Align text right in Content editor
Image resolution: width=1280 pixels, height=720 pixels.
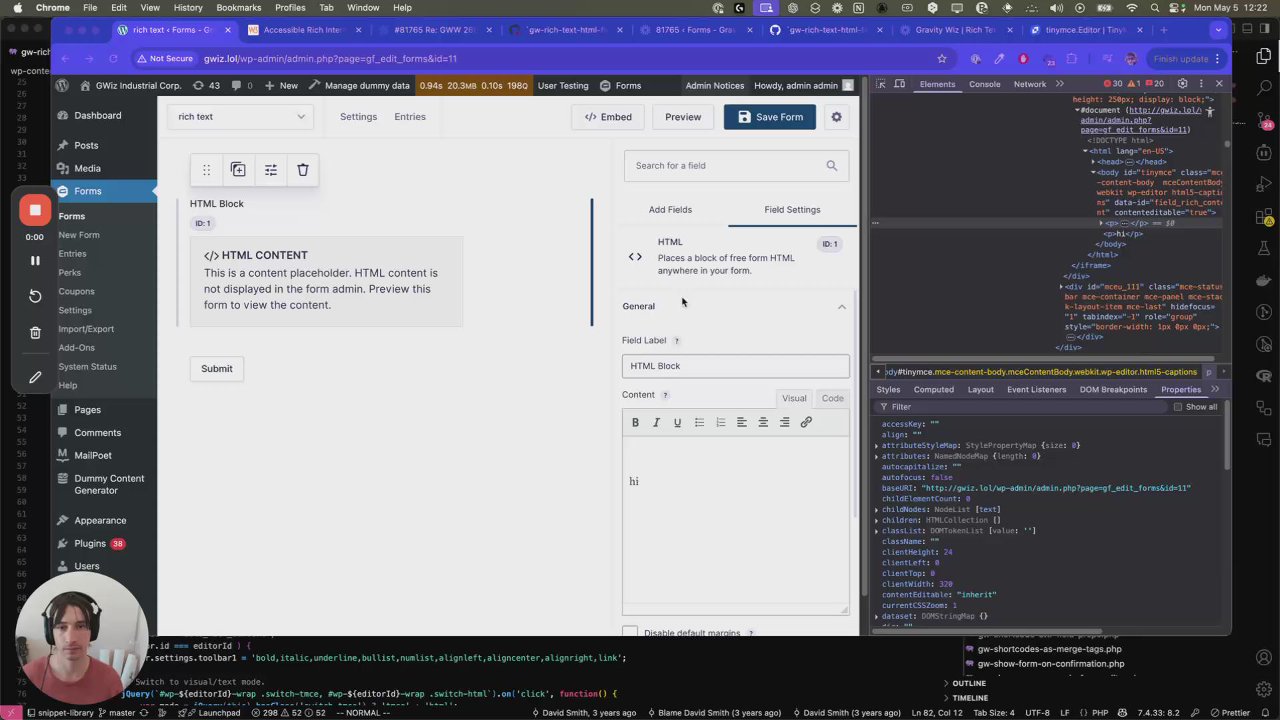(x=784, y=423)
